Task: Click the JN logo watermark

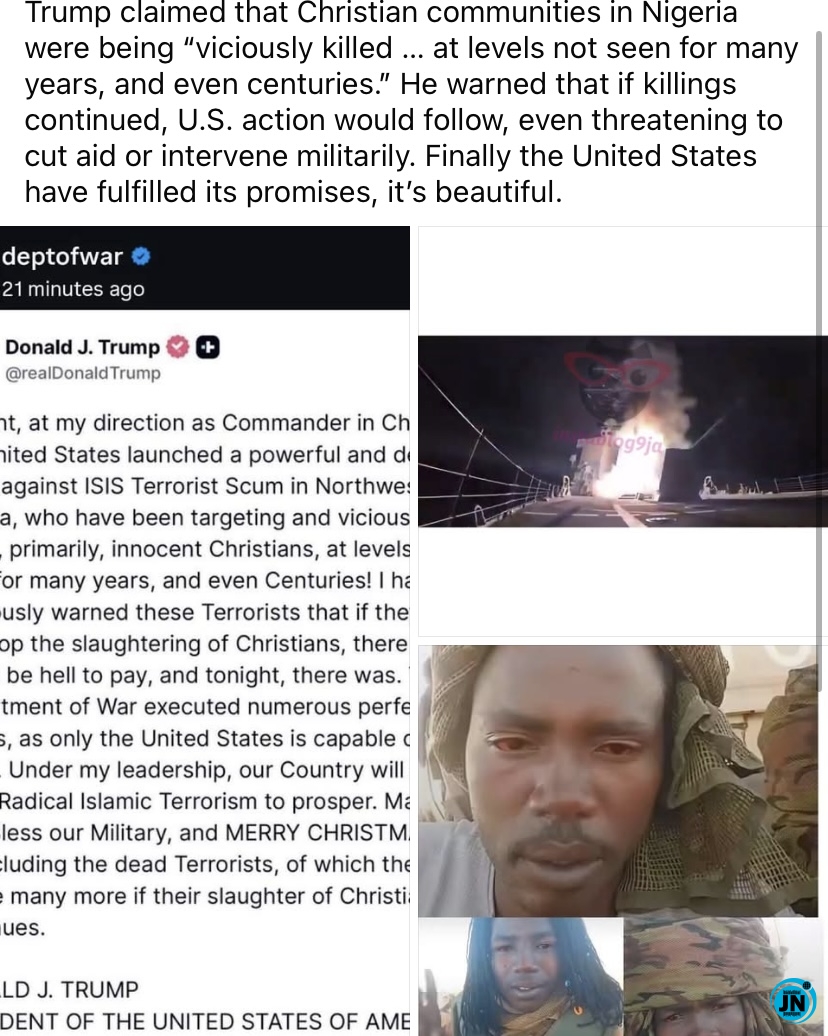Action: click(x=794, y=1002)
